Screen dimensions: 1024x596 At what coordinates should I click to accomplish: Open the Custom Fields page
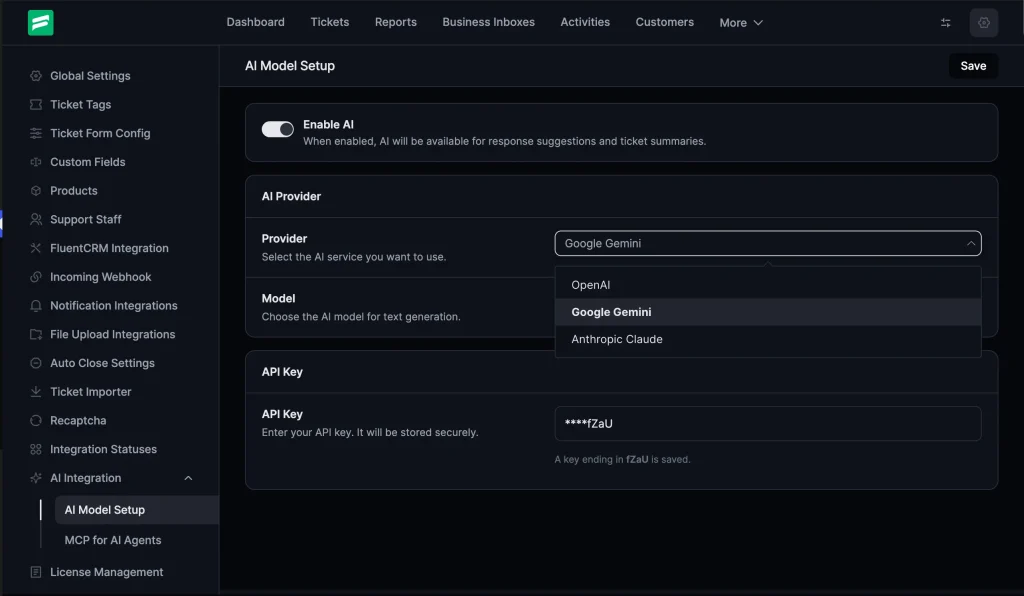(88, 162)
